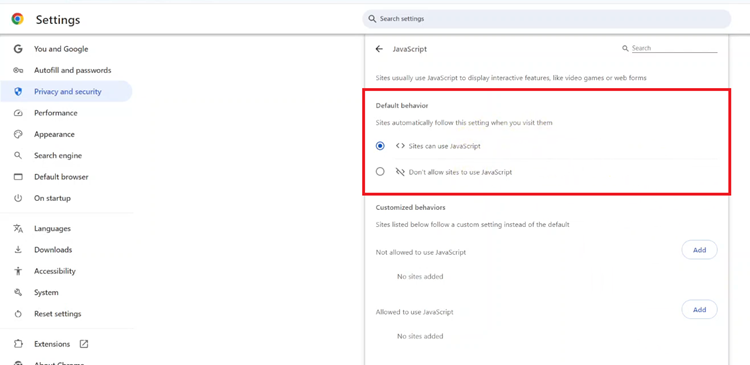
Task: Click No sites added under Allowed list
Action: [x=420, y=336]
